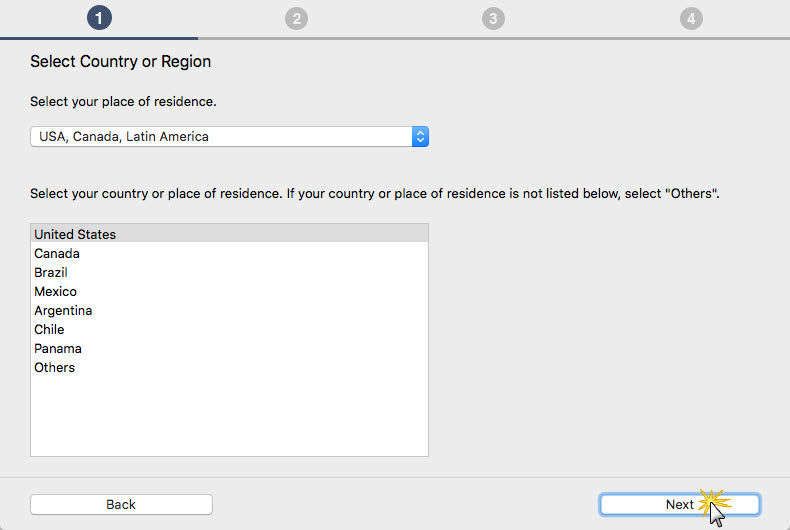The height and width of the screenshot is (530, 790).
Task: Select United States from the list
Action: [75, 234]
